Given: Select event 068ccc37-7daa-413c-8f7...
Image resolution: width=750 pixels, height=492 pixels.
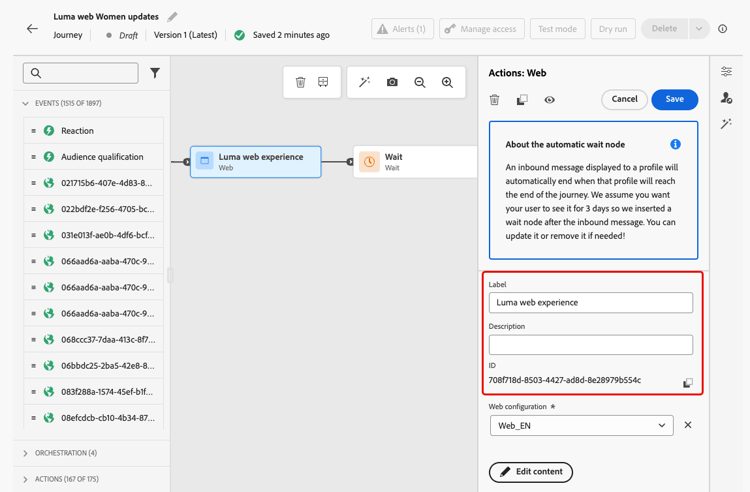Looking at the screenshot, I should click(x=94, y=339).
